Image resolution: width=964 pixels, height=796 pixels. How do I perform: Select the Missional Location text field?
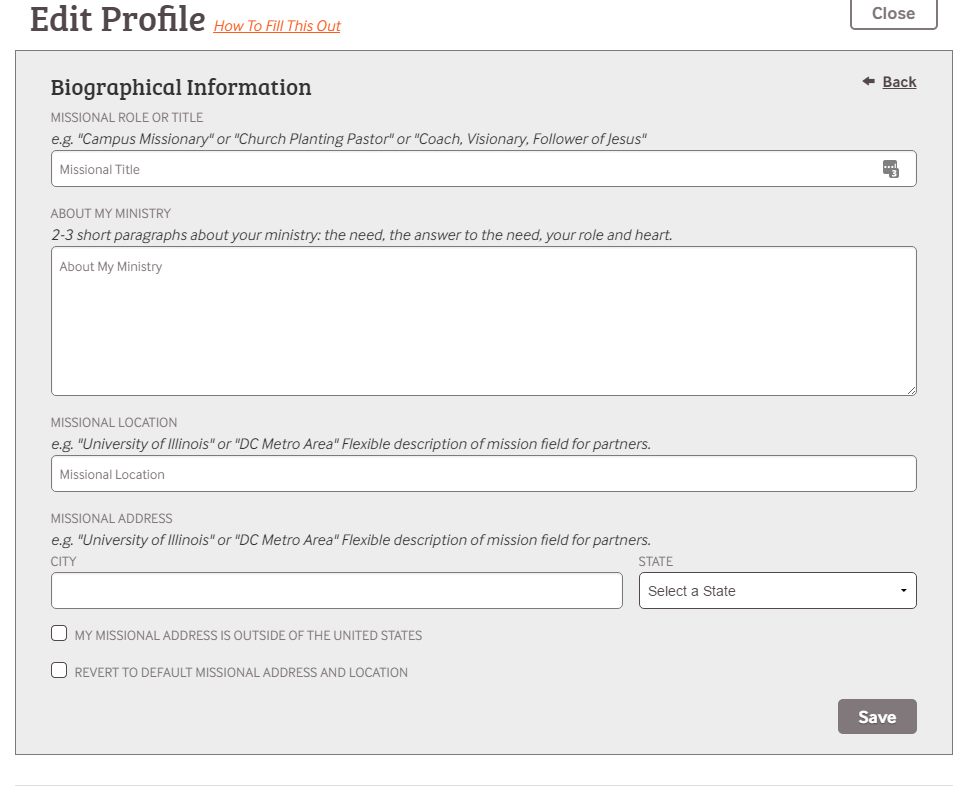pos(483,474)
